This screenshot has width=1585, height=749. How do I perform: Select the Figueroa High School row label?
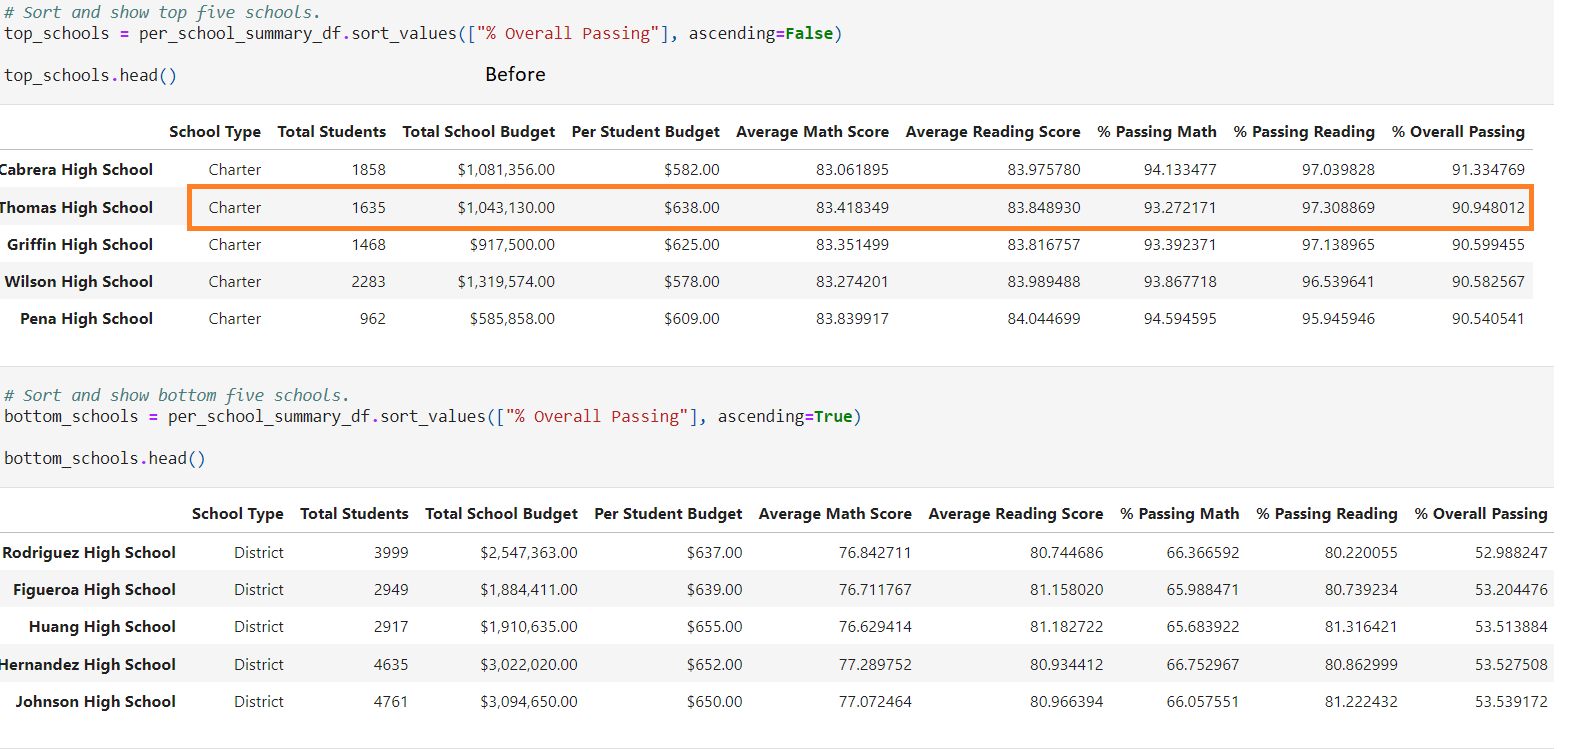tap(94, 590)
